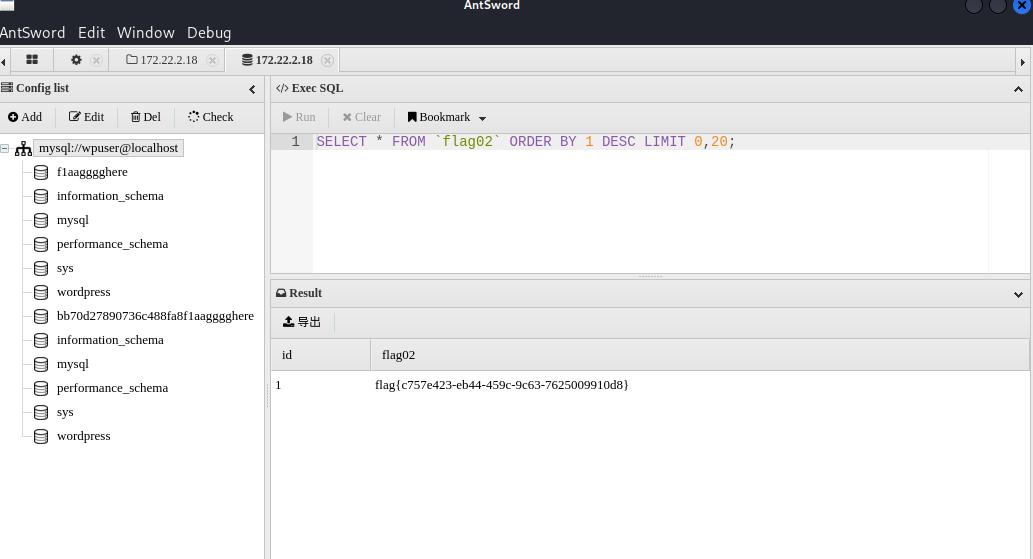Click the connection network icon
The image size is (1033, 559).
[x=23, y=149]
